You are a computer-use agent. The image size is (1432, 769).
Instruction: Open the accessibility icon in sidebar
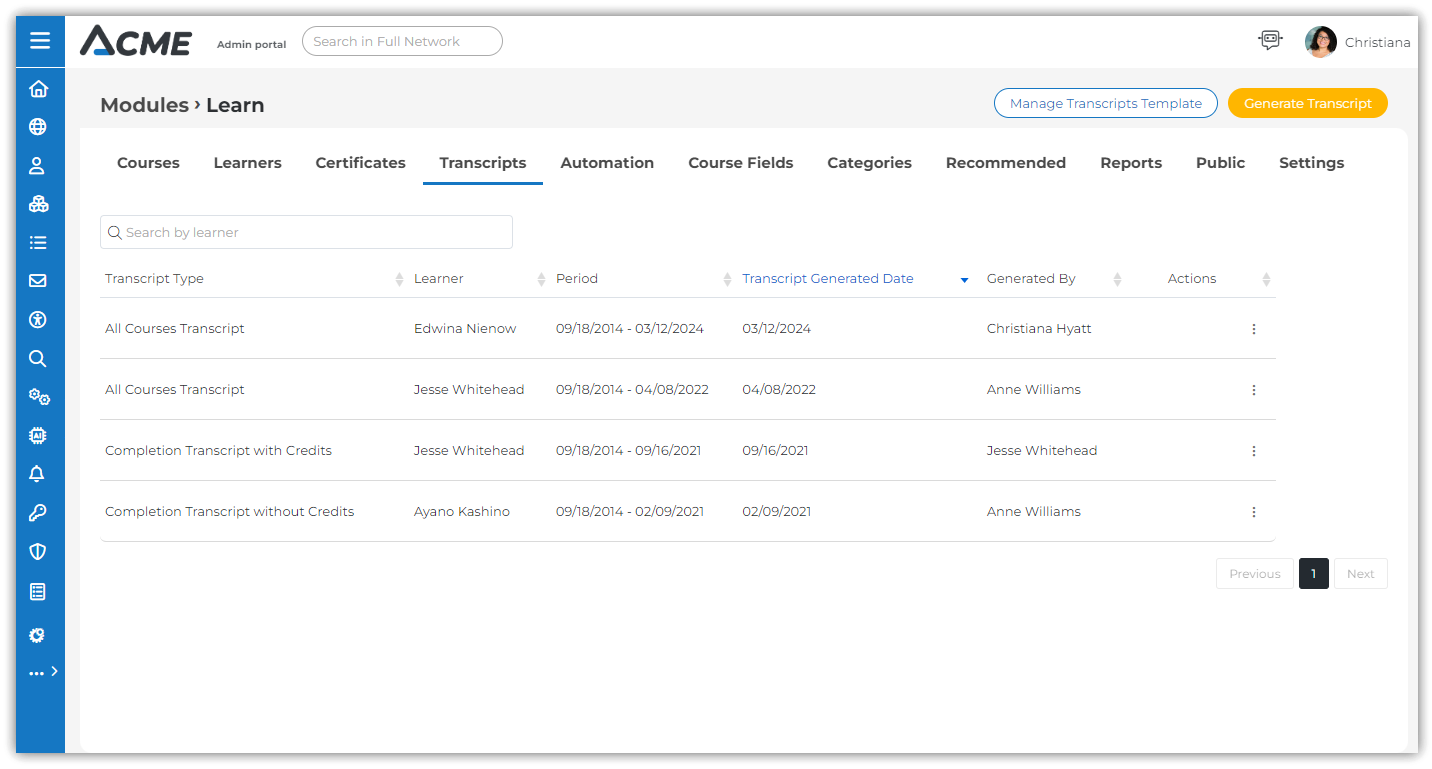click(x=38, y=320)
